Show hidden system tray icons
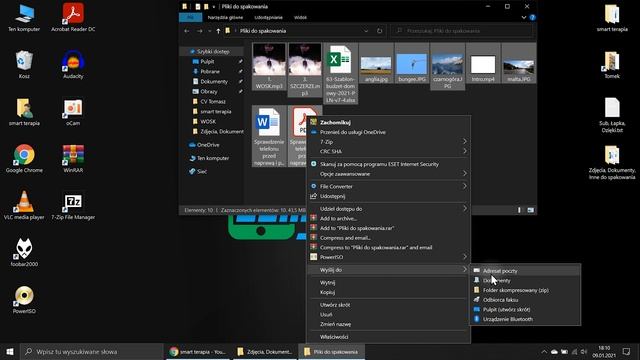Image resolution: width=640 pixels, height=360 pixels. coord(544,352)
